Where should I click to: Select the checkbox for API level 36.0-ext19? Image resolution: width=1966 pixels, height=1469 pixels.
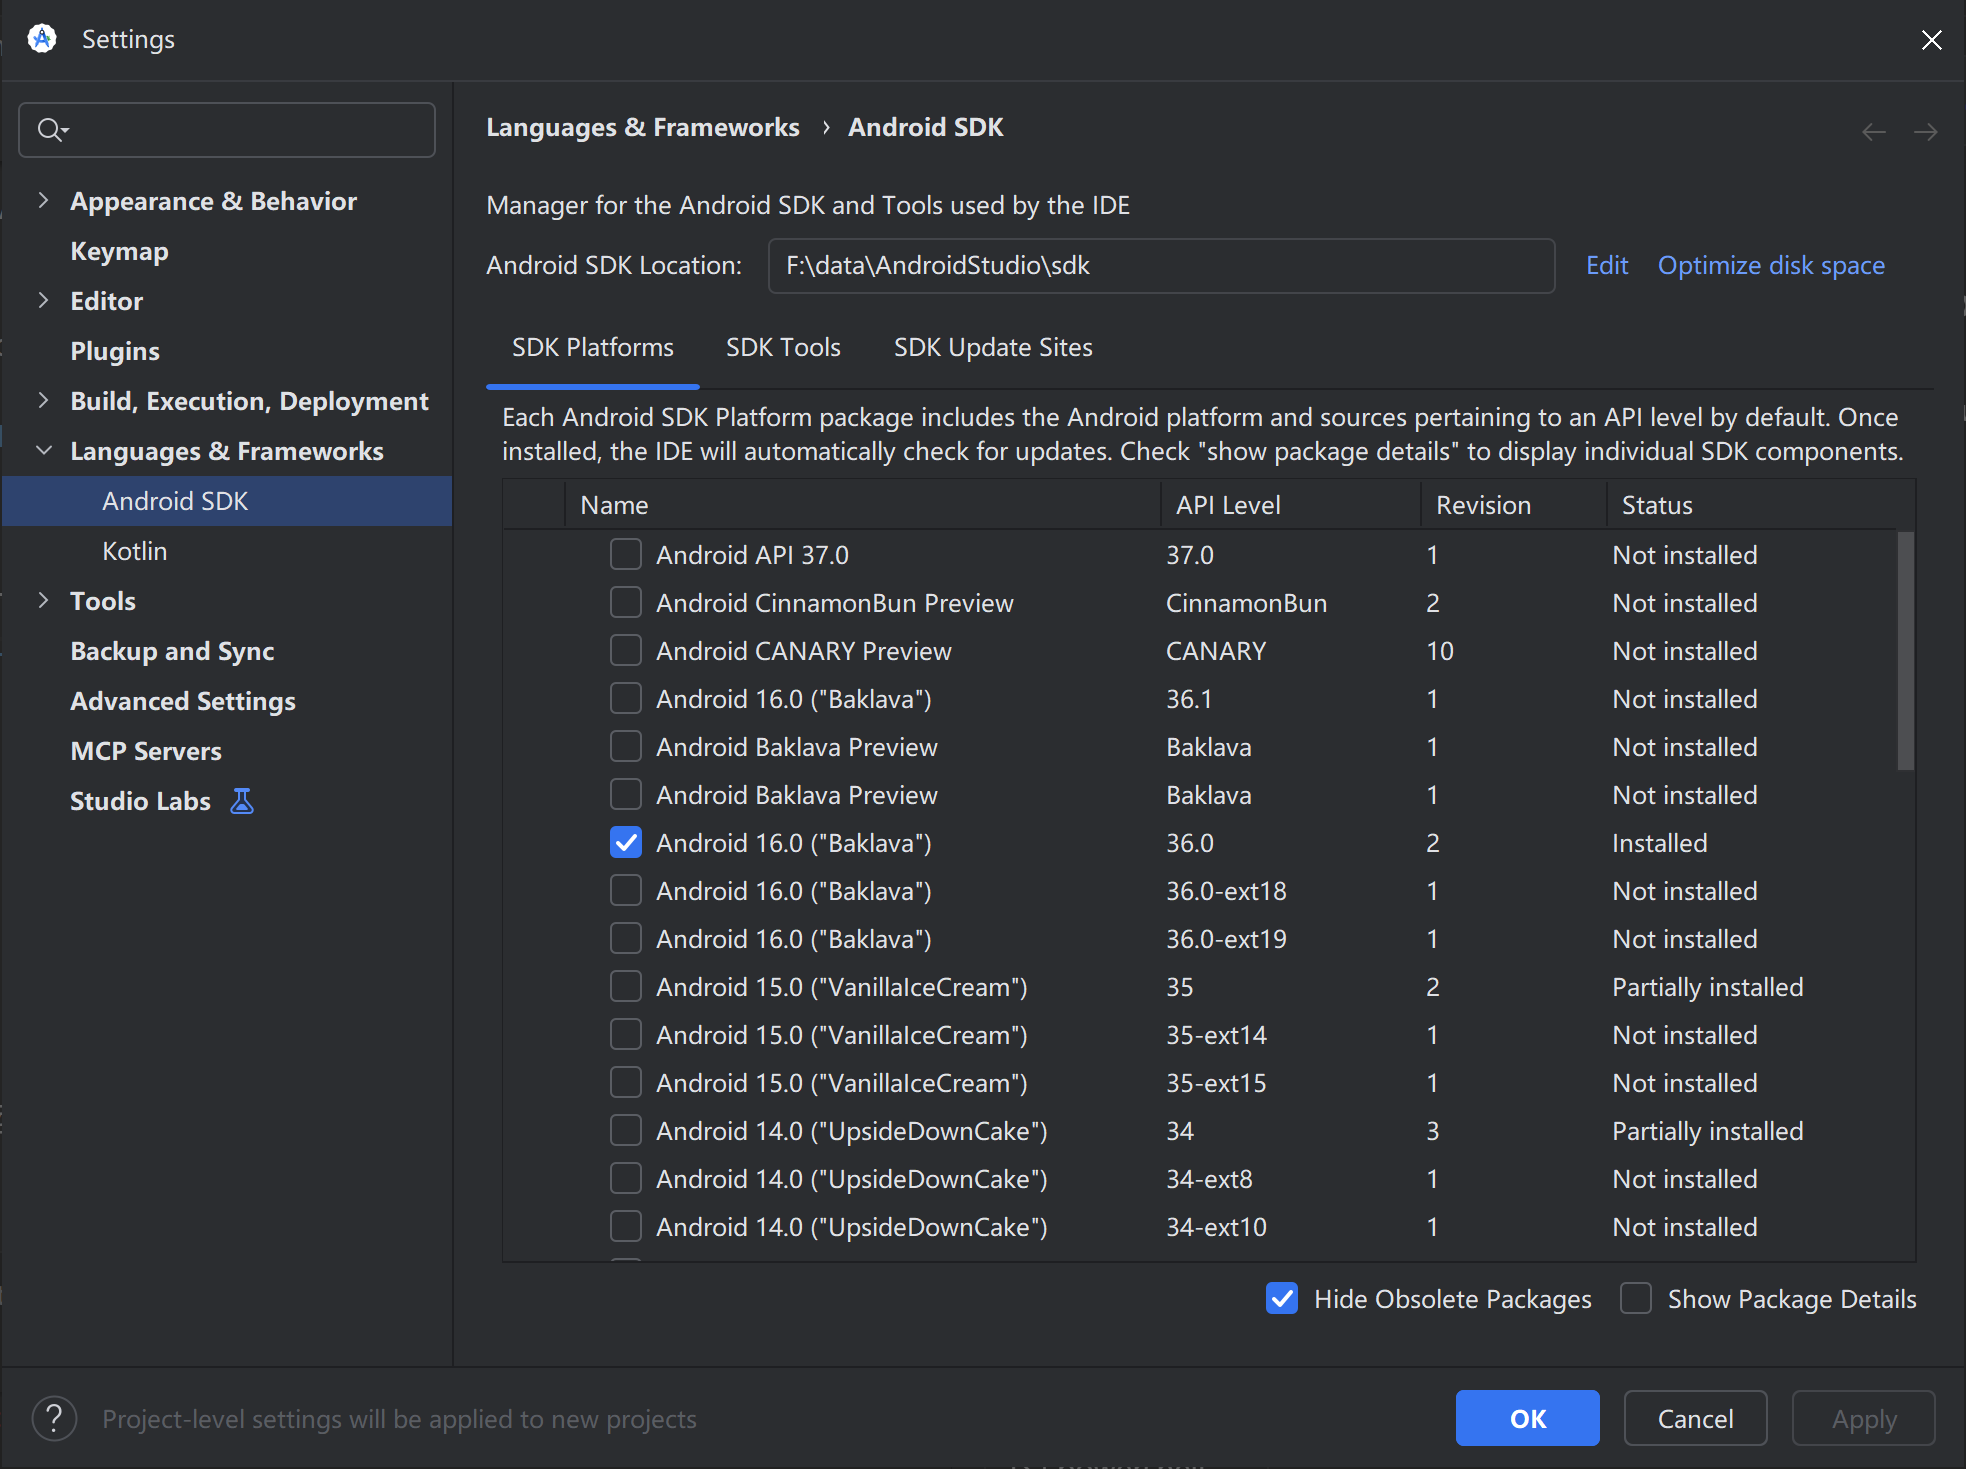(626, 938)
